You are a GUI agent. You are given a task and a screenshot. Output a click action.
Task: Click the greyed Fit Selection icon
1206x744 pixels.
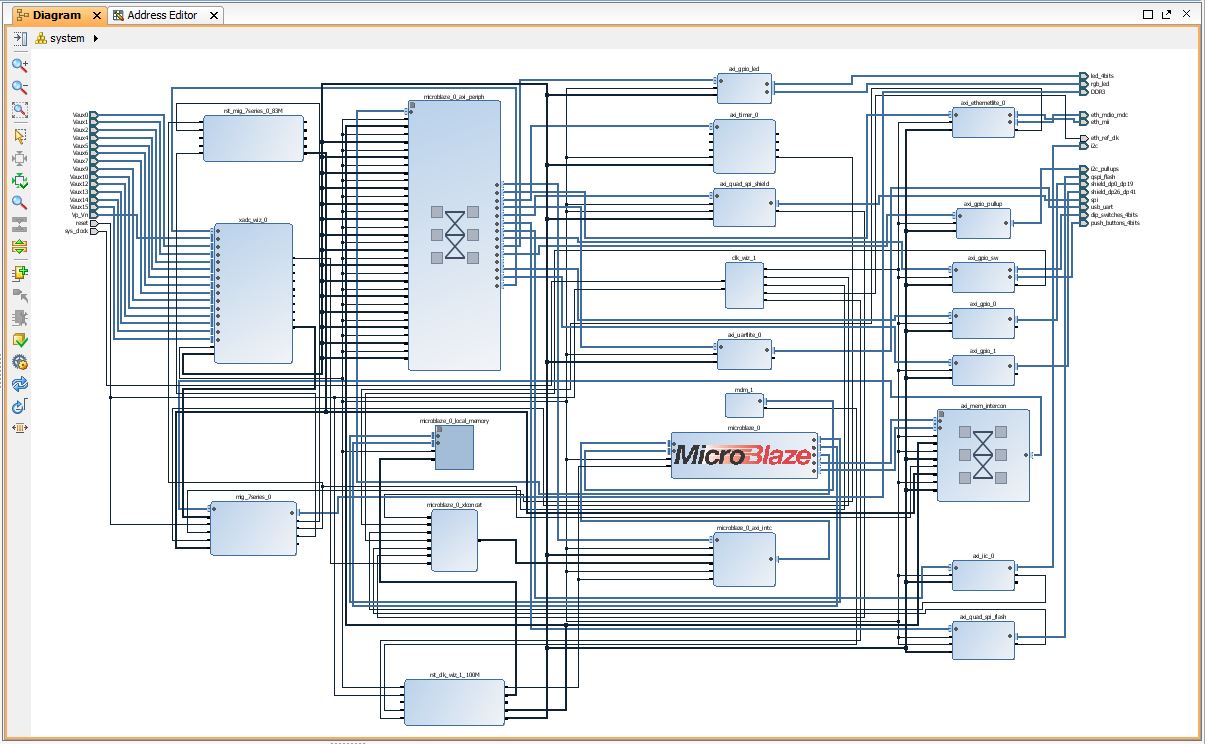point(19,159)
